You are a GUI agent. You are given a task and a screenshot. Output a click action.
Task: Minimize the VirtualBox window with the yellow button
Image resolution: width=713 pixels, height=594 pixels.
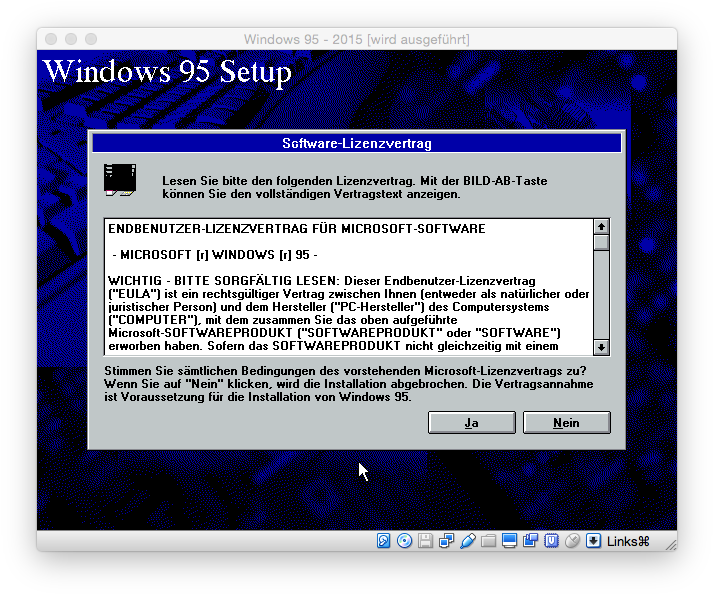pos(71,39)
